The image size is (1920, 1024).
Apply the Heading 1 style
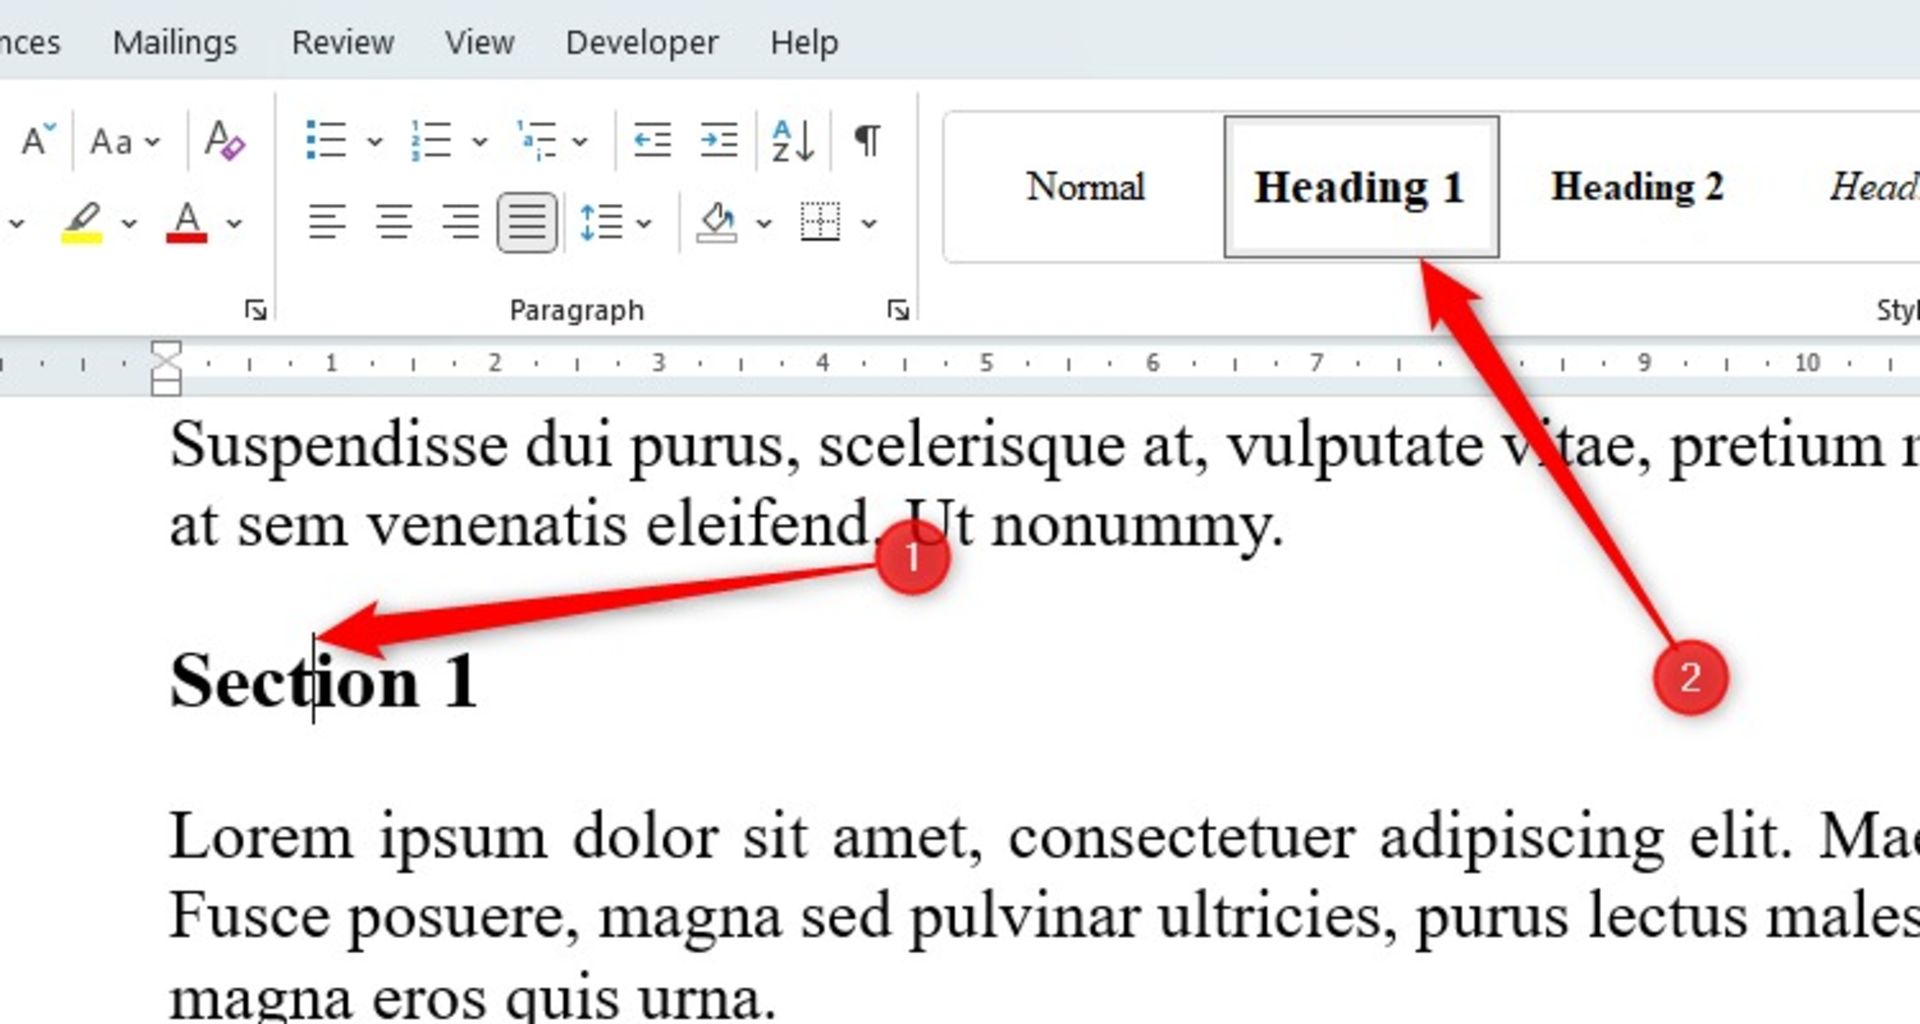point(1360,187)
